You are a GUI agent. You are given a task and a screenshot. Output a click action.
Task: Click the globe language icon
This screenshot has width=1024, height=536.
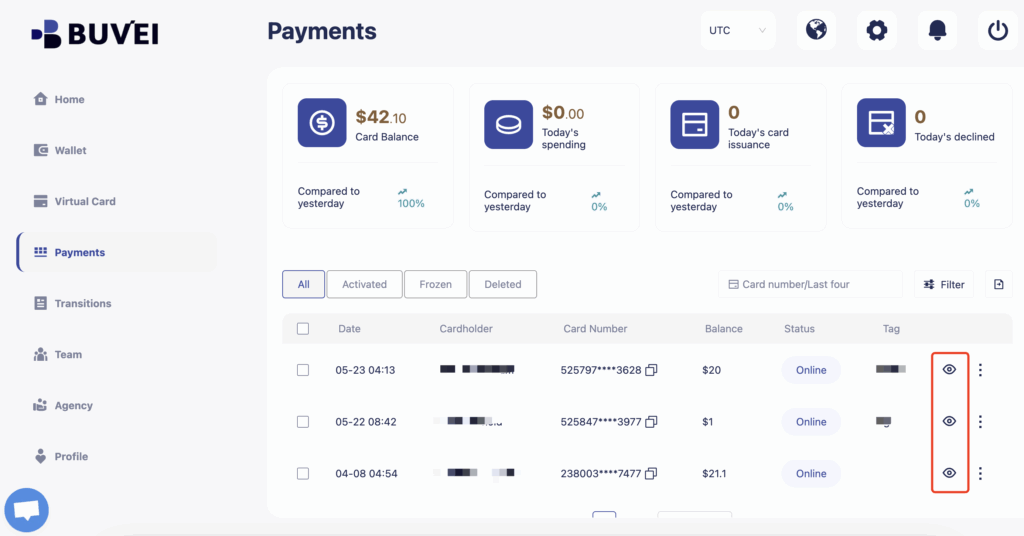[x=816, y=30]
